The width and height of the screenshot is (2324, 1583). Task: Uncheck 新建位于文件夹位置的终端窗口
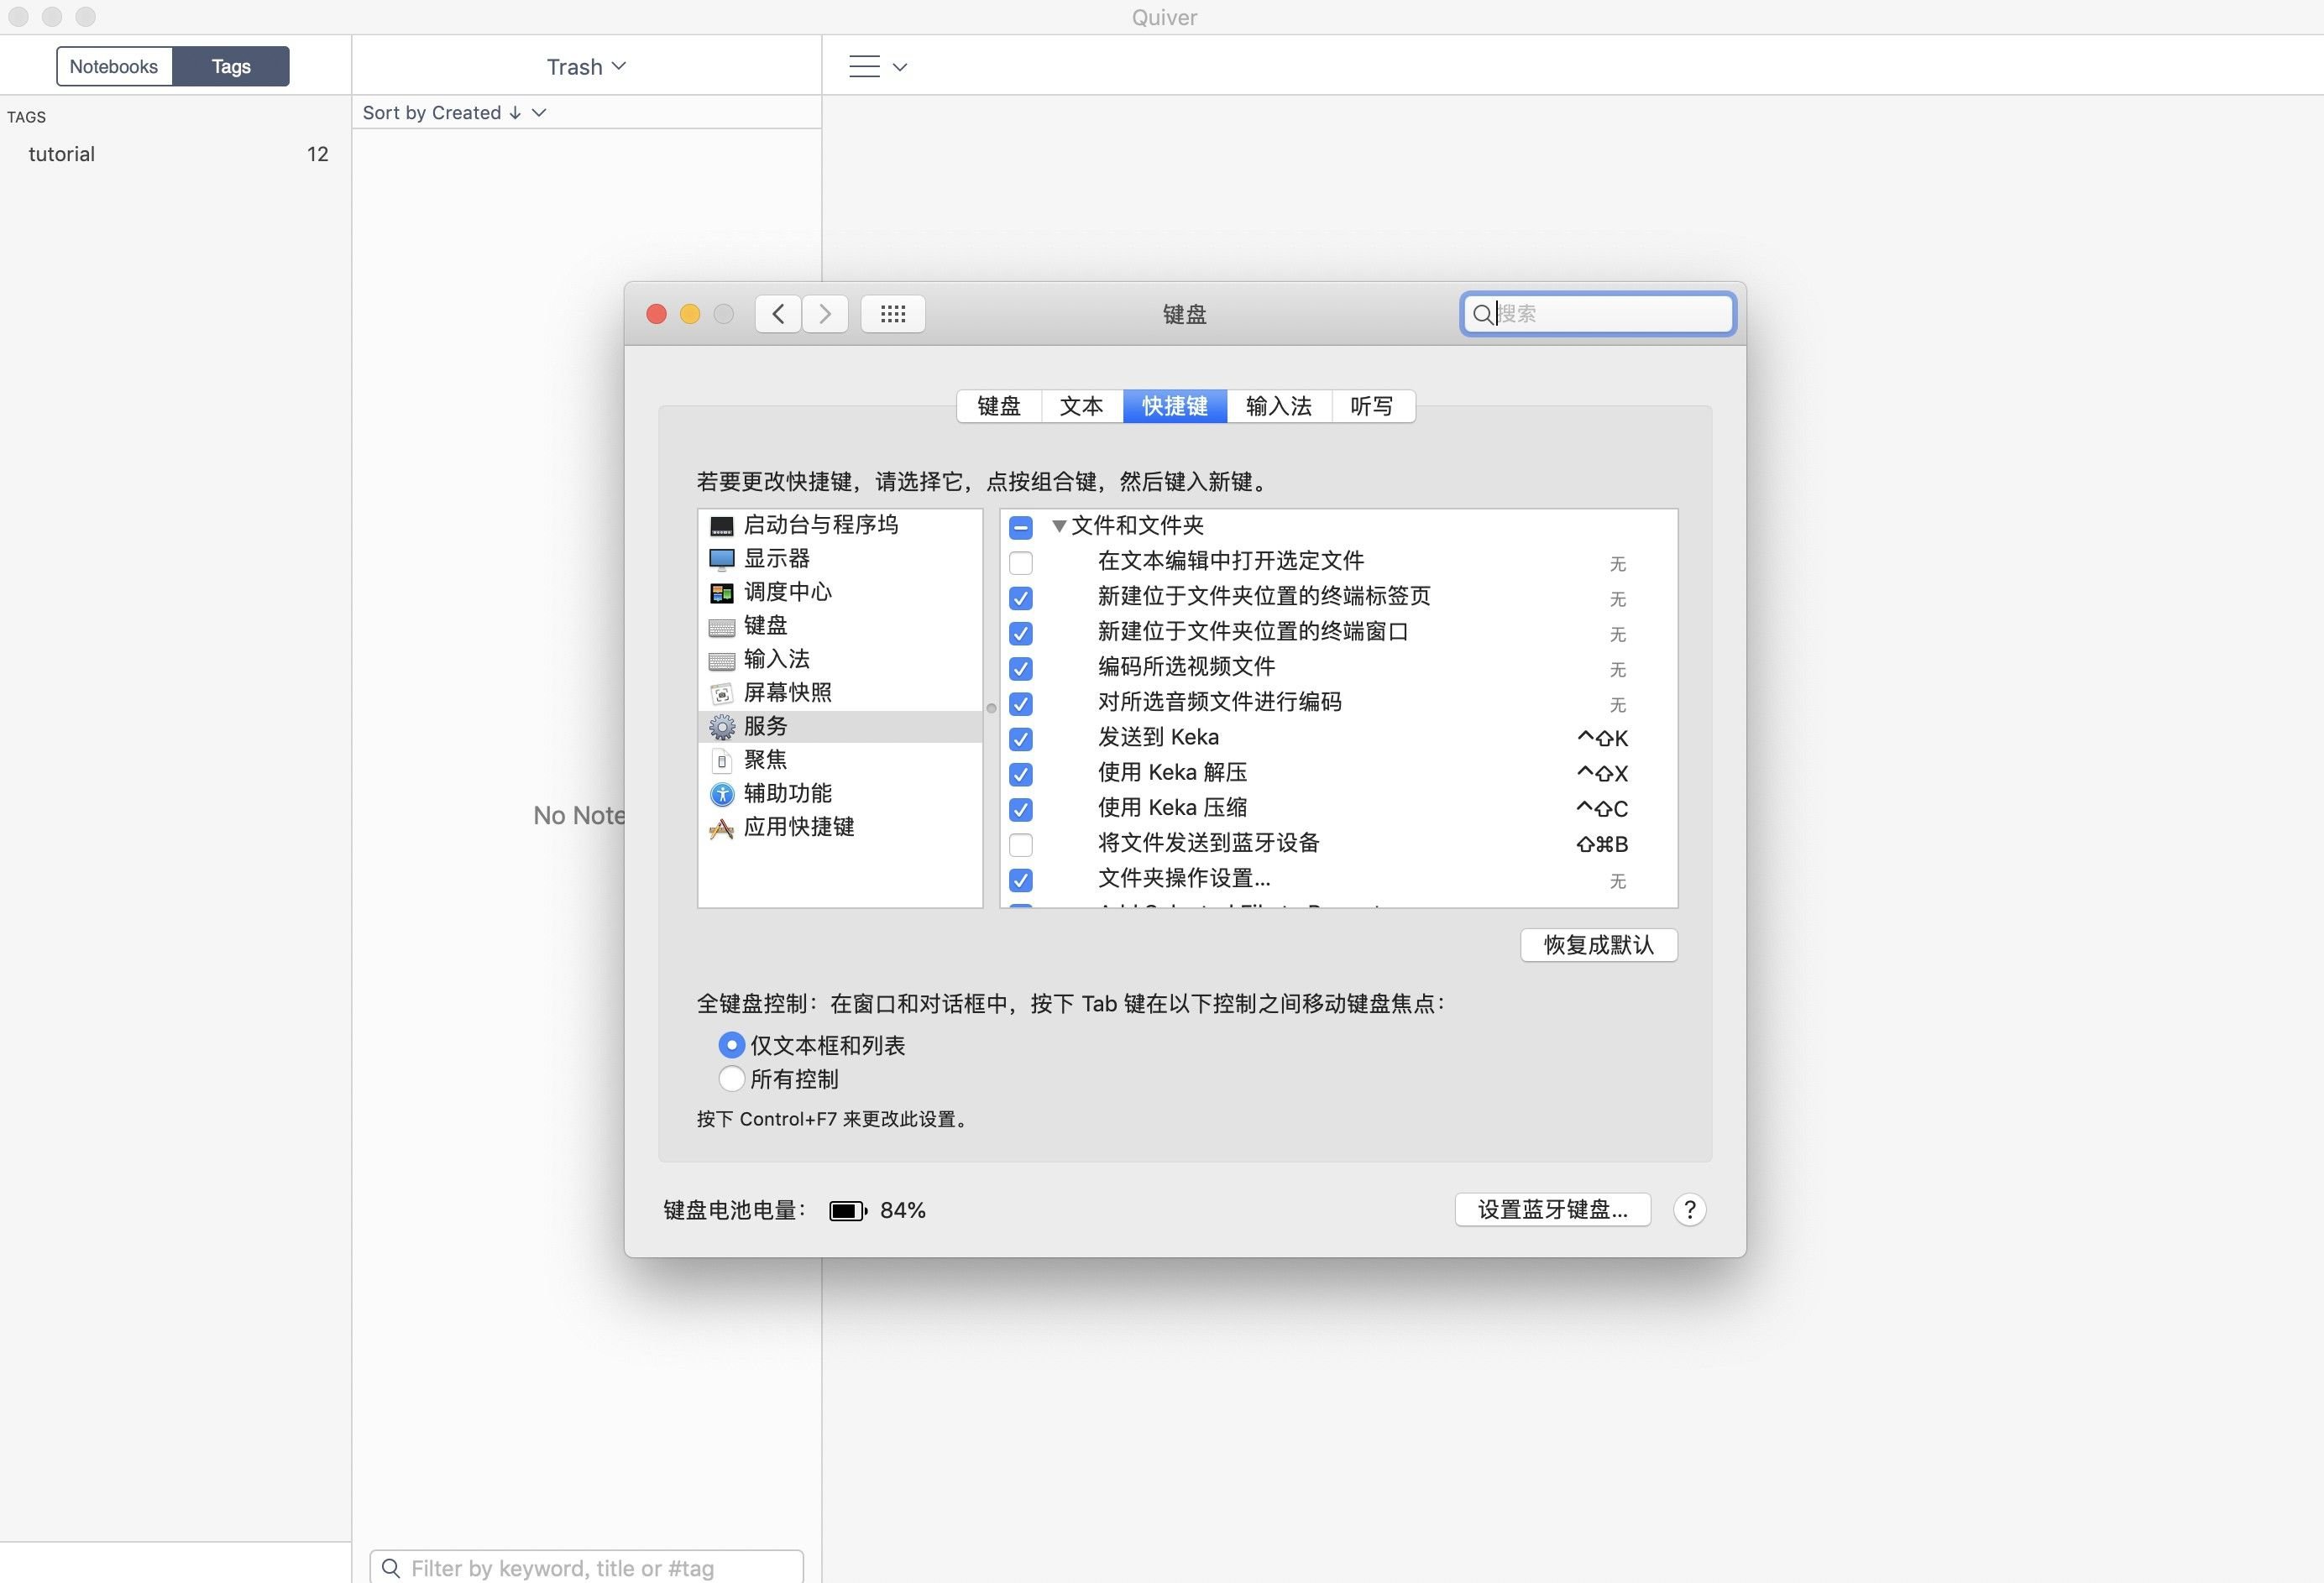(x=1020, y=633)
